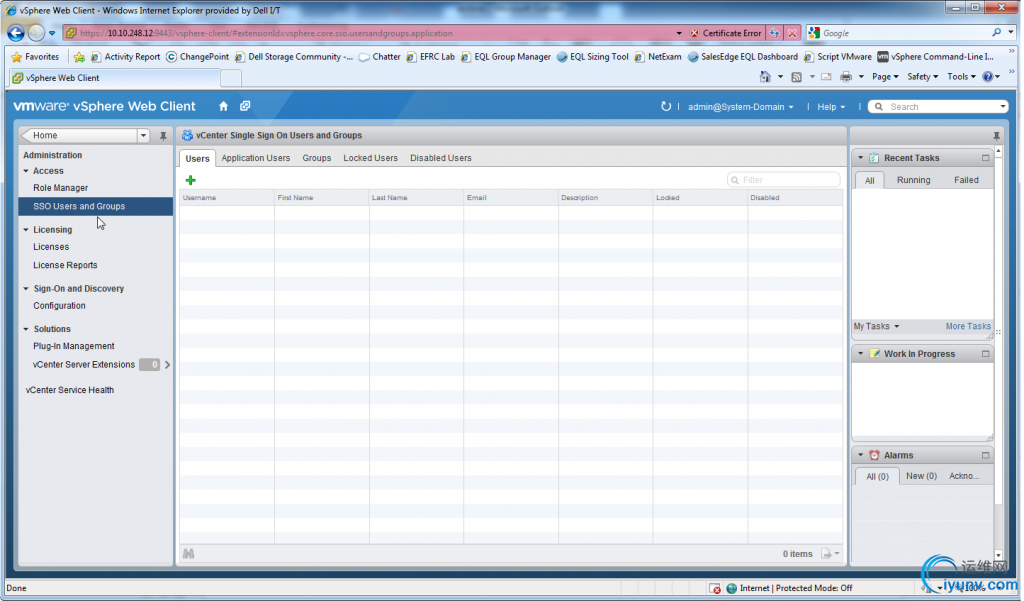Viewport: 1024px width, 601px height.
Task: Select the New (0) alarms tab
Action: click(921, 476)
